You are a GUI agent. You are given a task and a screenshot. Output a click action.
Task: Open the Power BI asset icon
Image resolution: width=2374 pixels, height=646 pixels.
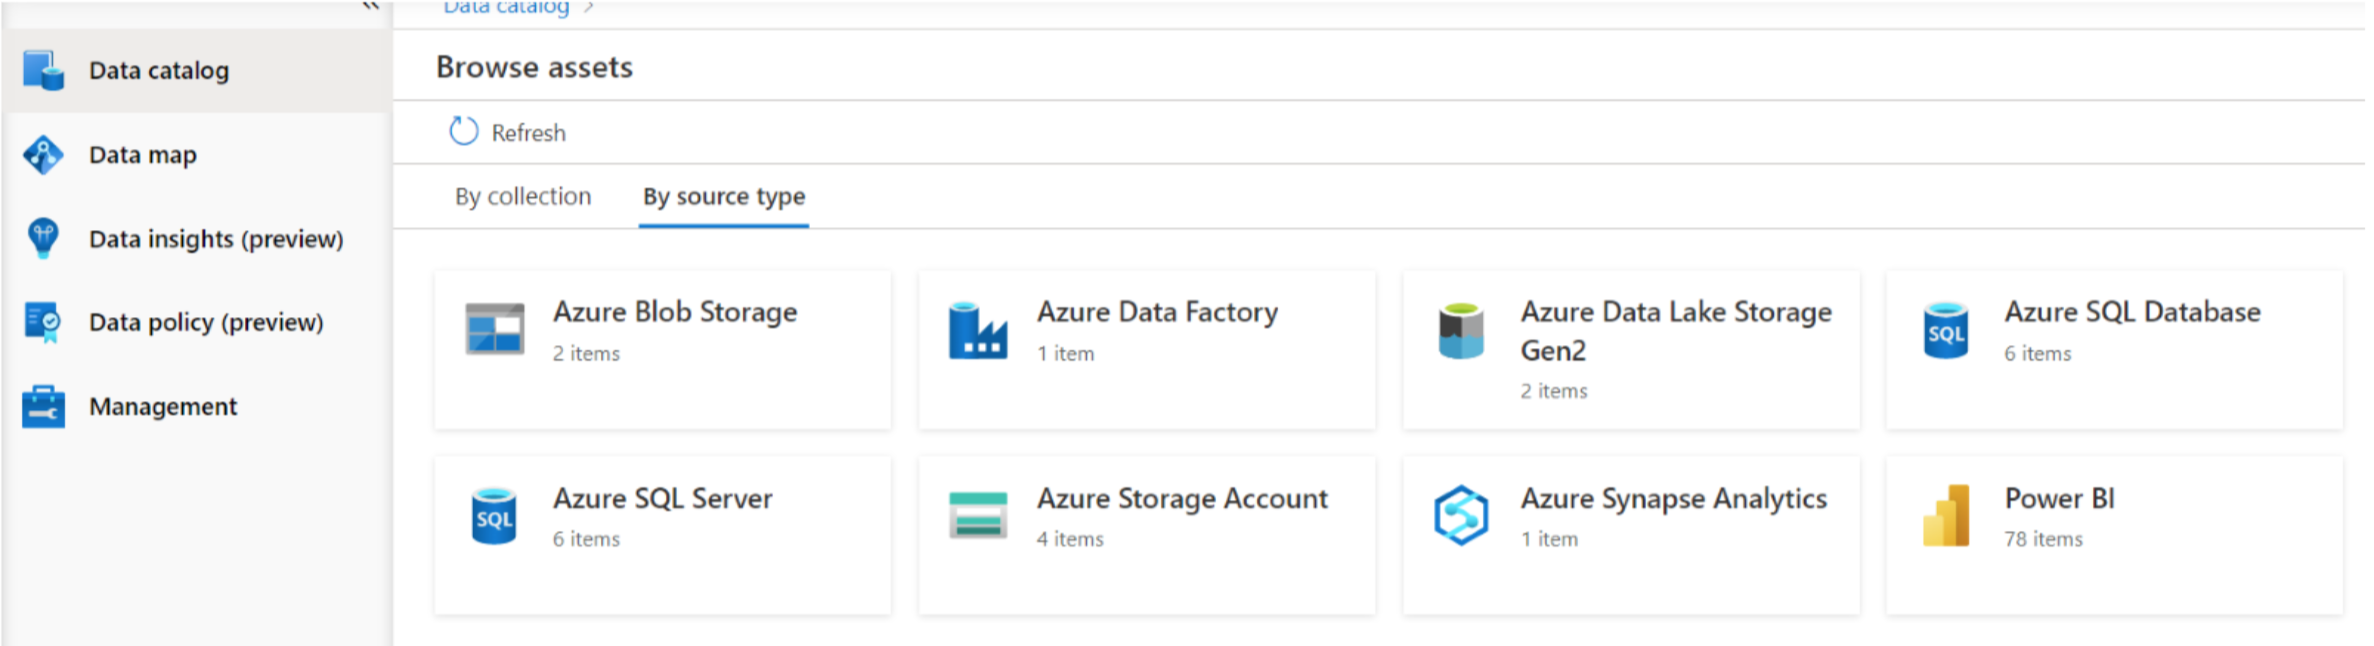click(1946, 516)
